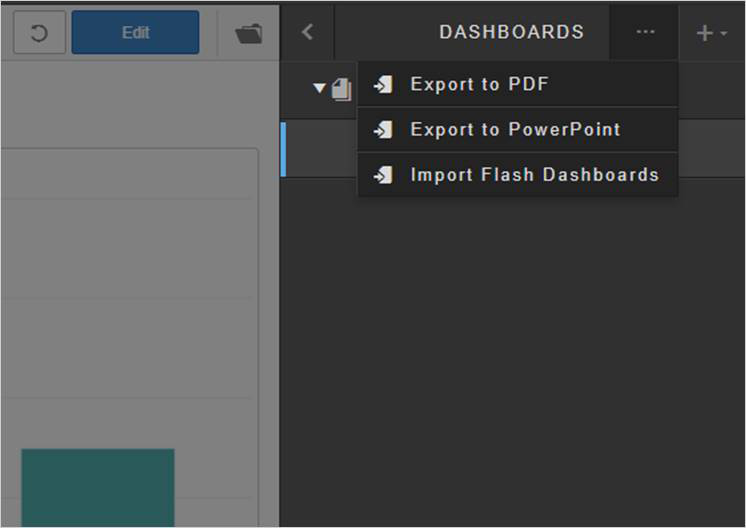Image resolution: width=746 pixels, height=528 pixels.
Task: Collapse the Dashboards panel with the left chevron
Action: click(307, 32)
